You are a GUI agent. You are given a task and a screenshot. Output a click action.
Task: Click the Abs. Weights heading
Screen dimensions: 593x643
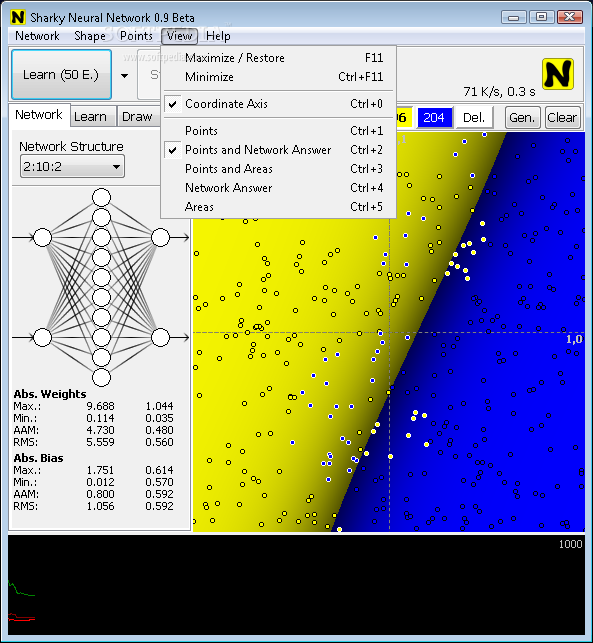point(50,394)
